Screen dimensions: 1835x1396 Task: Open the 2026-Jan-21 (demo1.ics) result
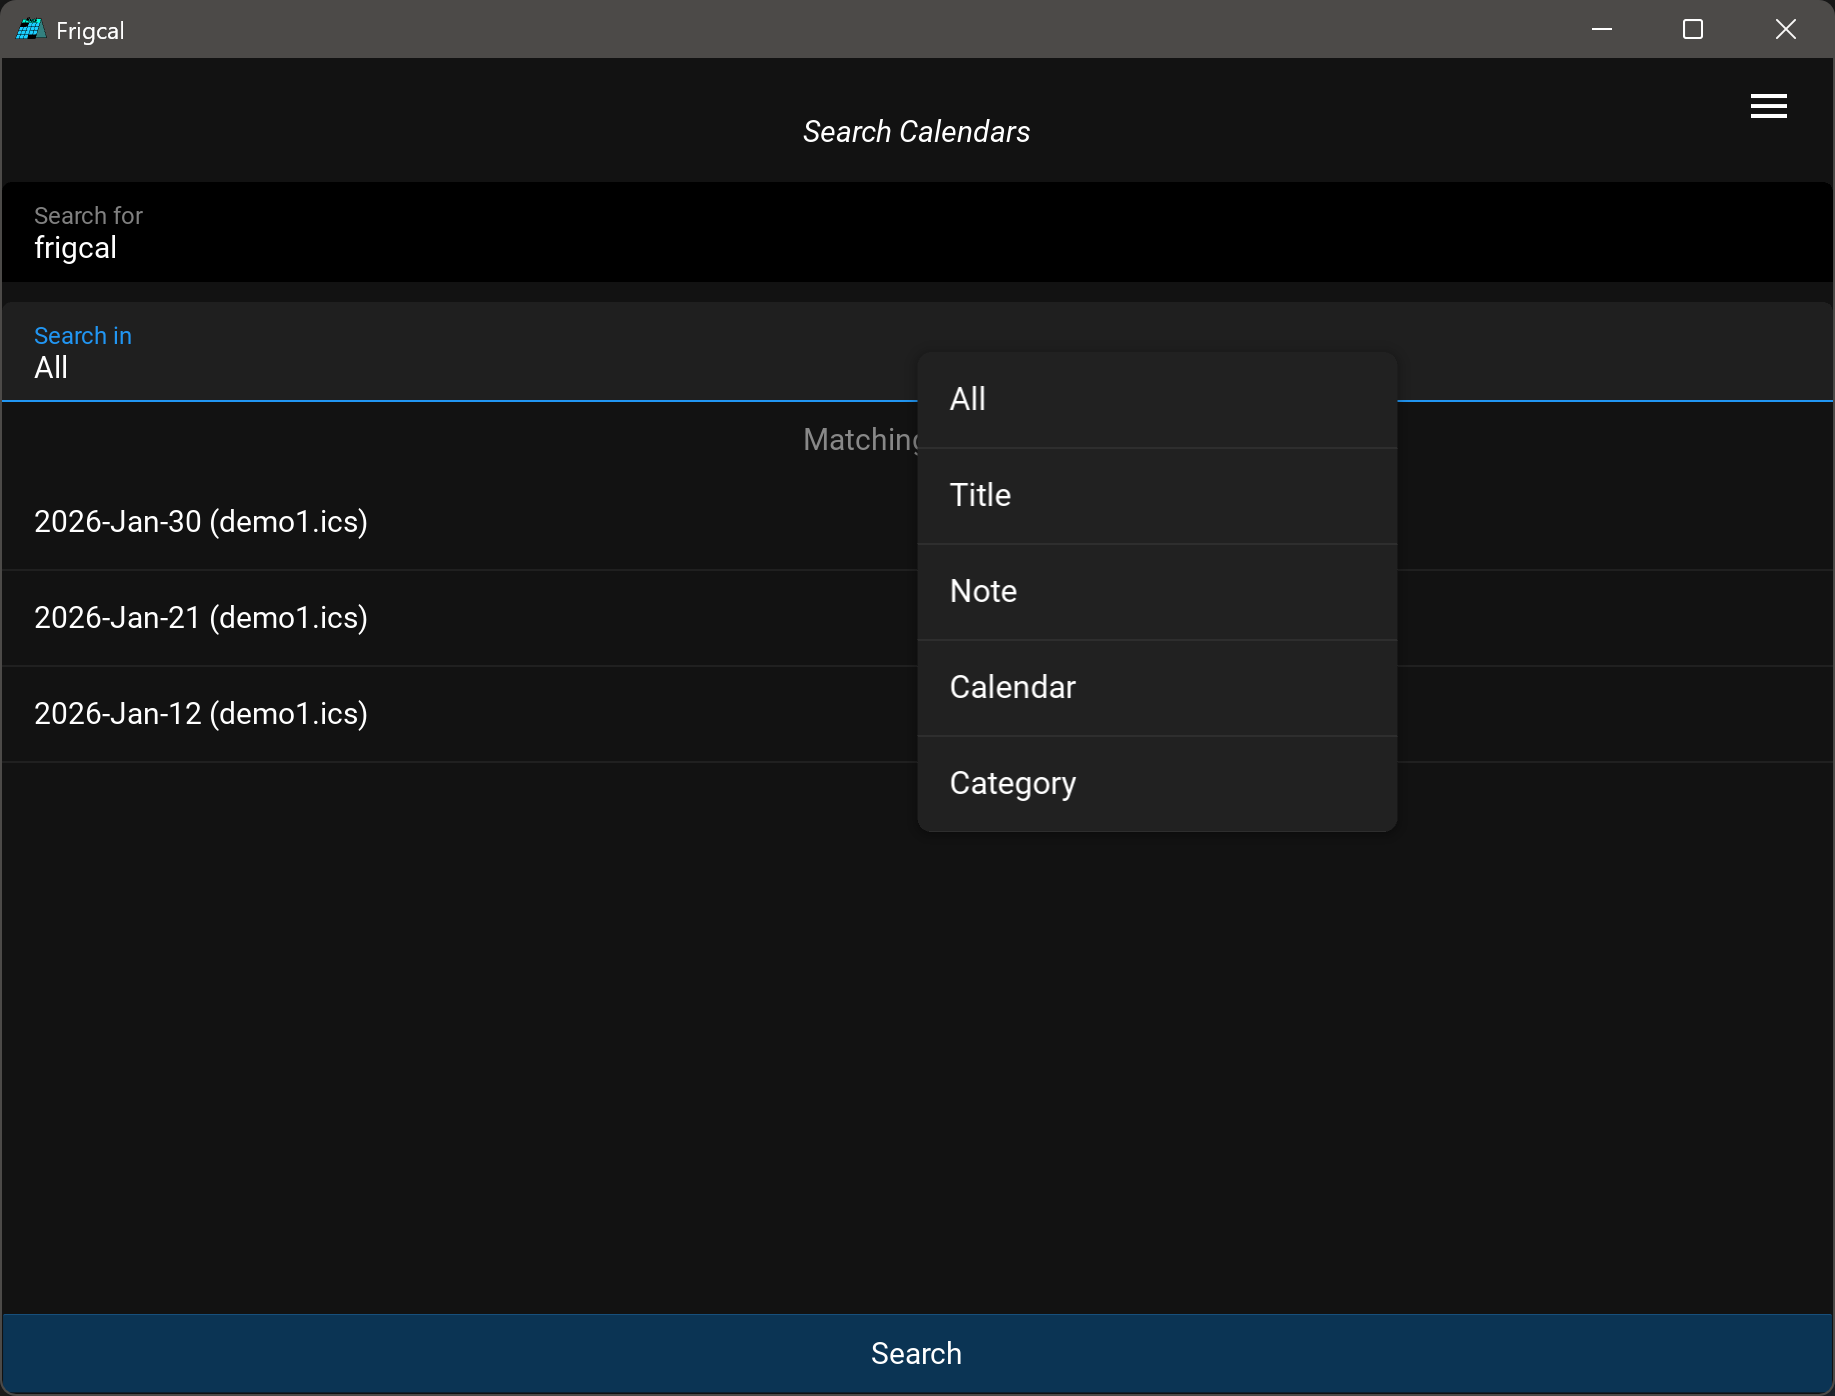point(201,618)
